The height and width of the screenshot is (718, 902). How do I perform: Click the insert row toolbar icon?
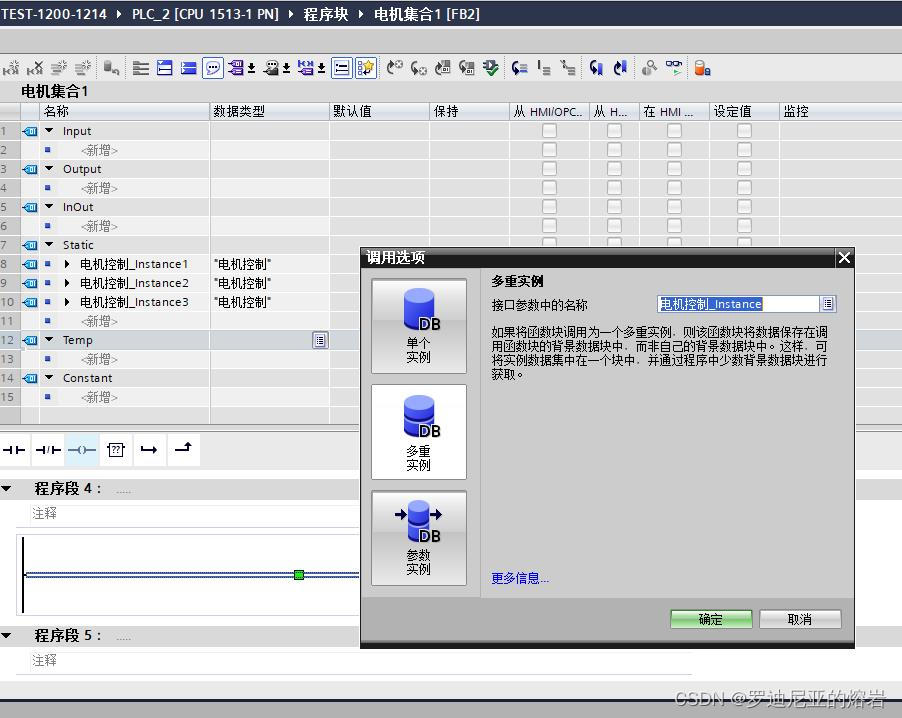(x=59, y=68)
